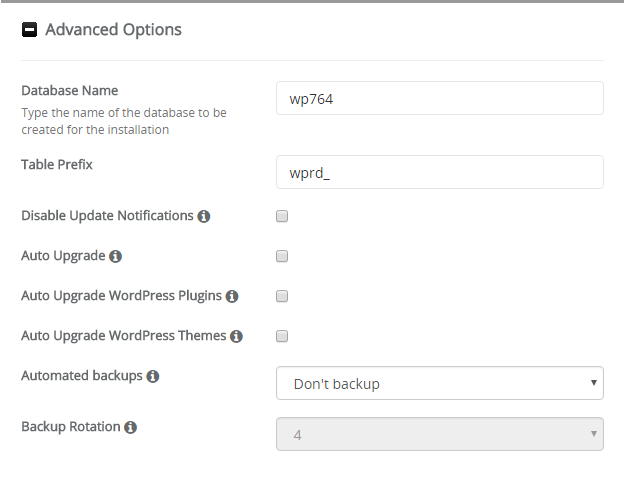Open the Backup Rotation dropdown
Image resolution: width=626 pixels, height=495 pixels.
(x=440, y=434)
